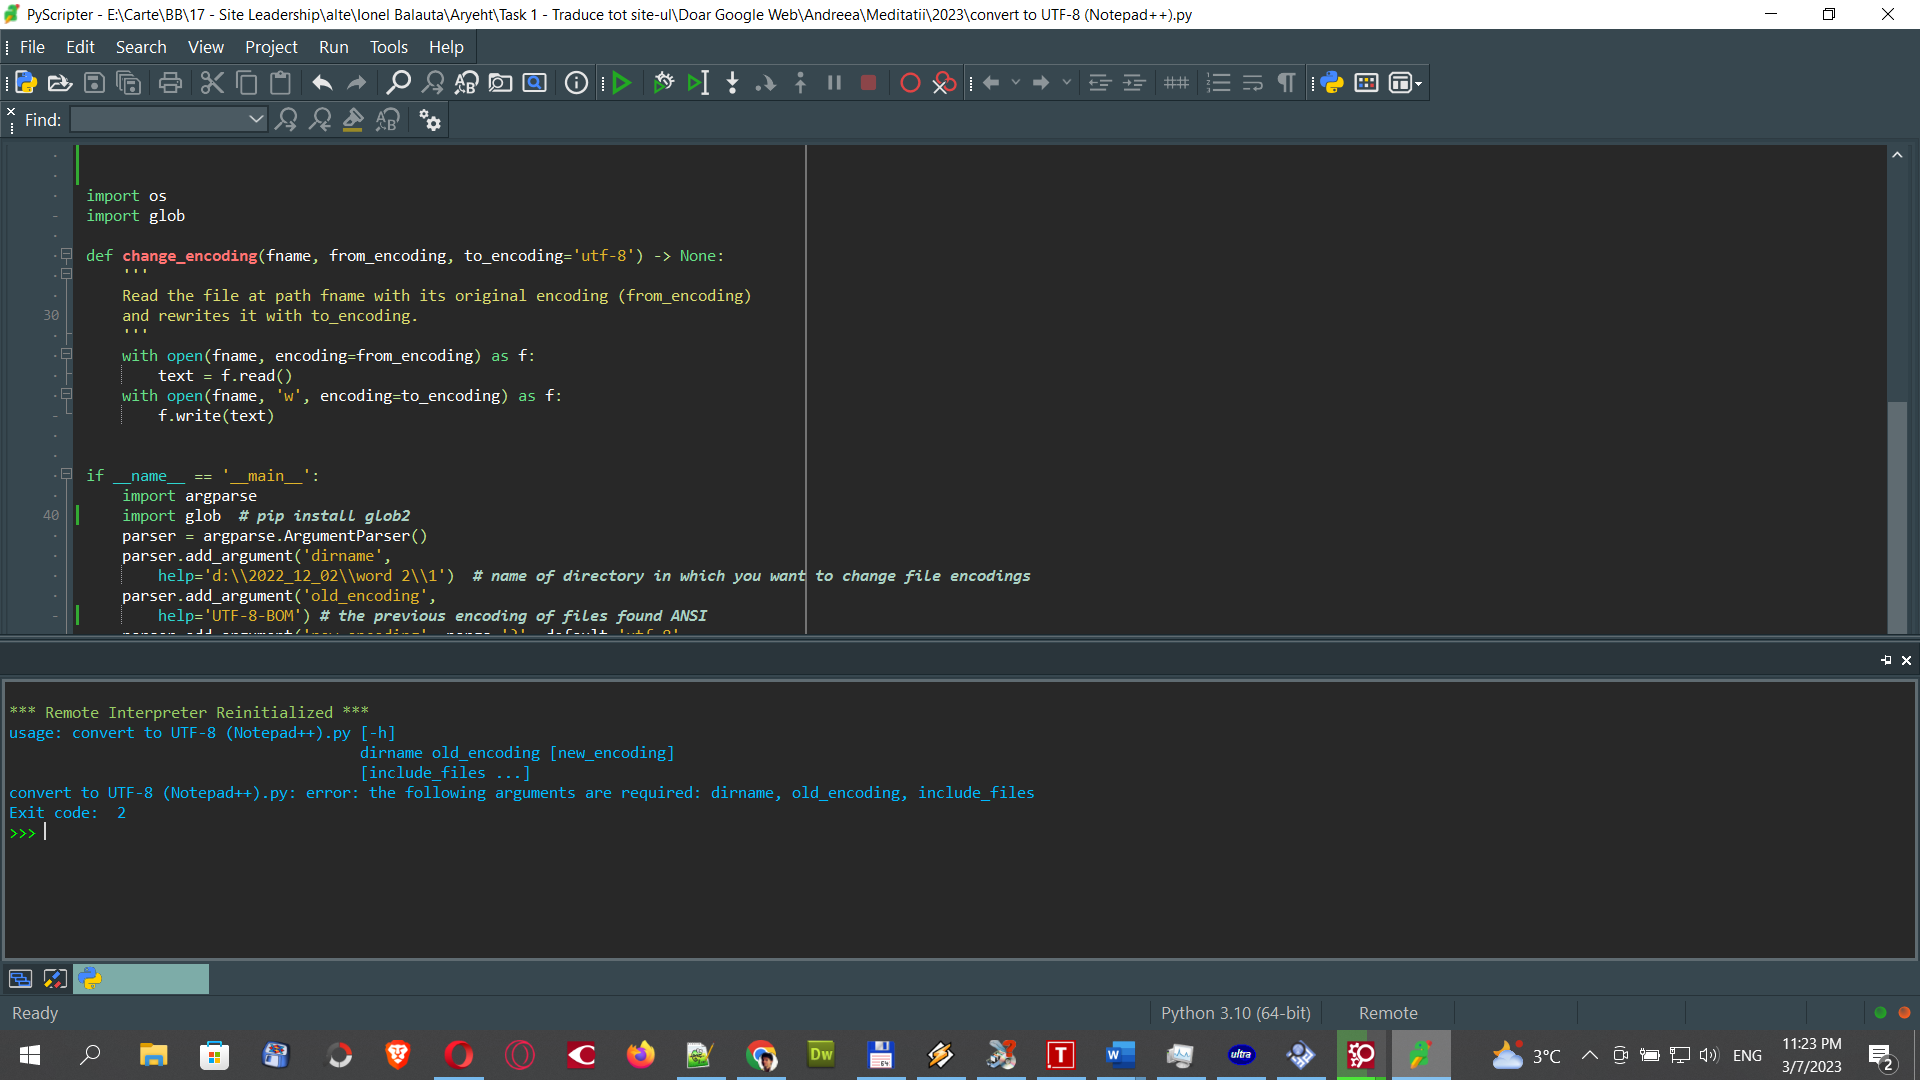Open the Find text history dropdown

[255, 119]
